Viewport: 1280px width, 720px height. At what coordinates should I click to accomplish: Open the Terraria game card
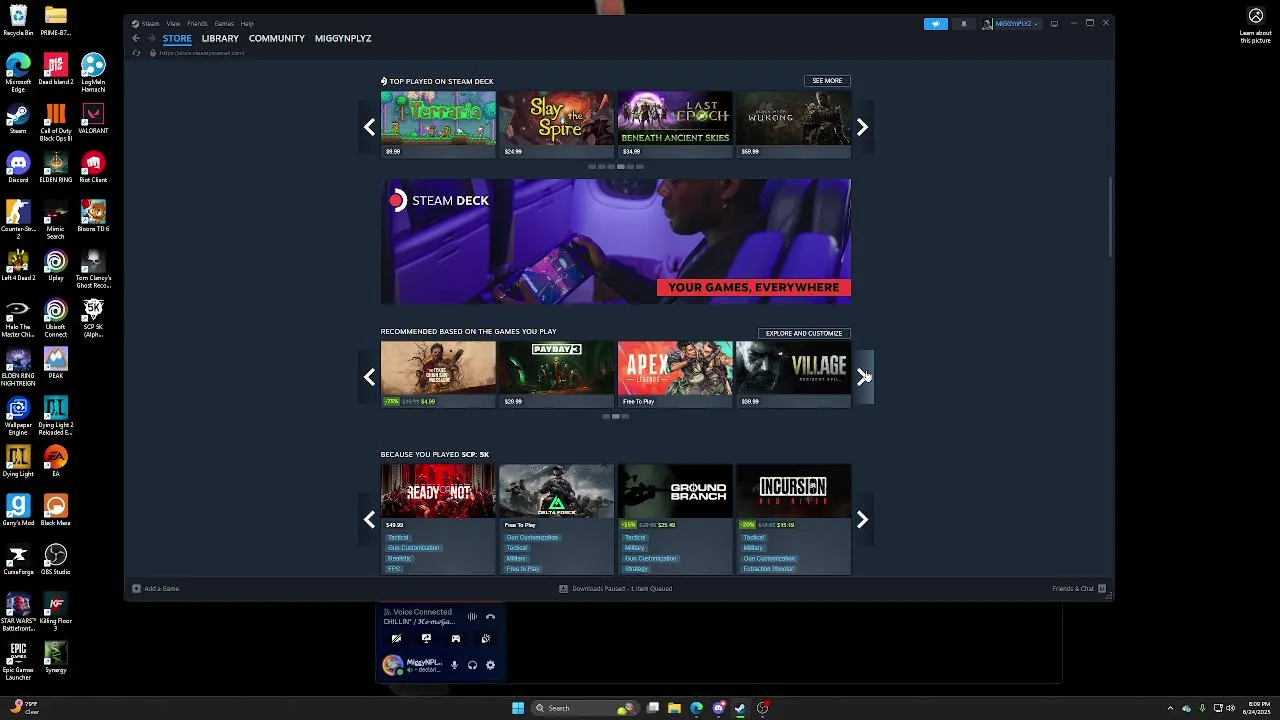[438, 124]
